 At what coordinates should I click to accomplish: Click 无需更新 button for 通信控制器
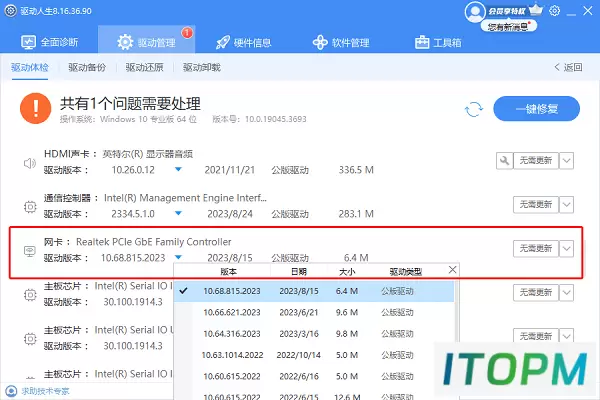coord(535,204)
